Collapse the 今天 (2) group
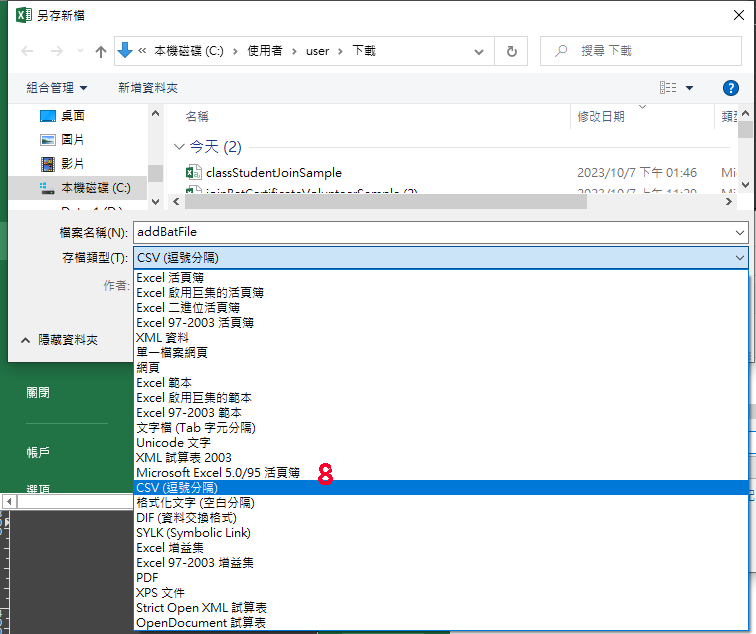The width and height of the screenshot is (756, 634). (179, 147)
